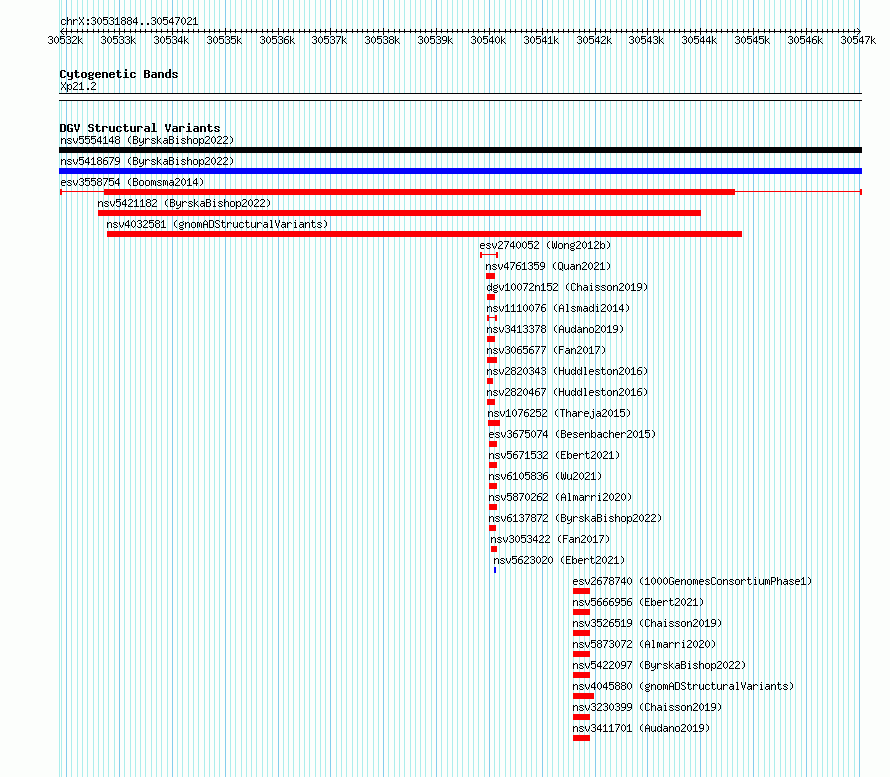This screenshot has width=890, height=777.
Task: Click the nsv4761359 (Quan2021) label
Action: click(548, 266)
